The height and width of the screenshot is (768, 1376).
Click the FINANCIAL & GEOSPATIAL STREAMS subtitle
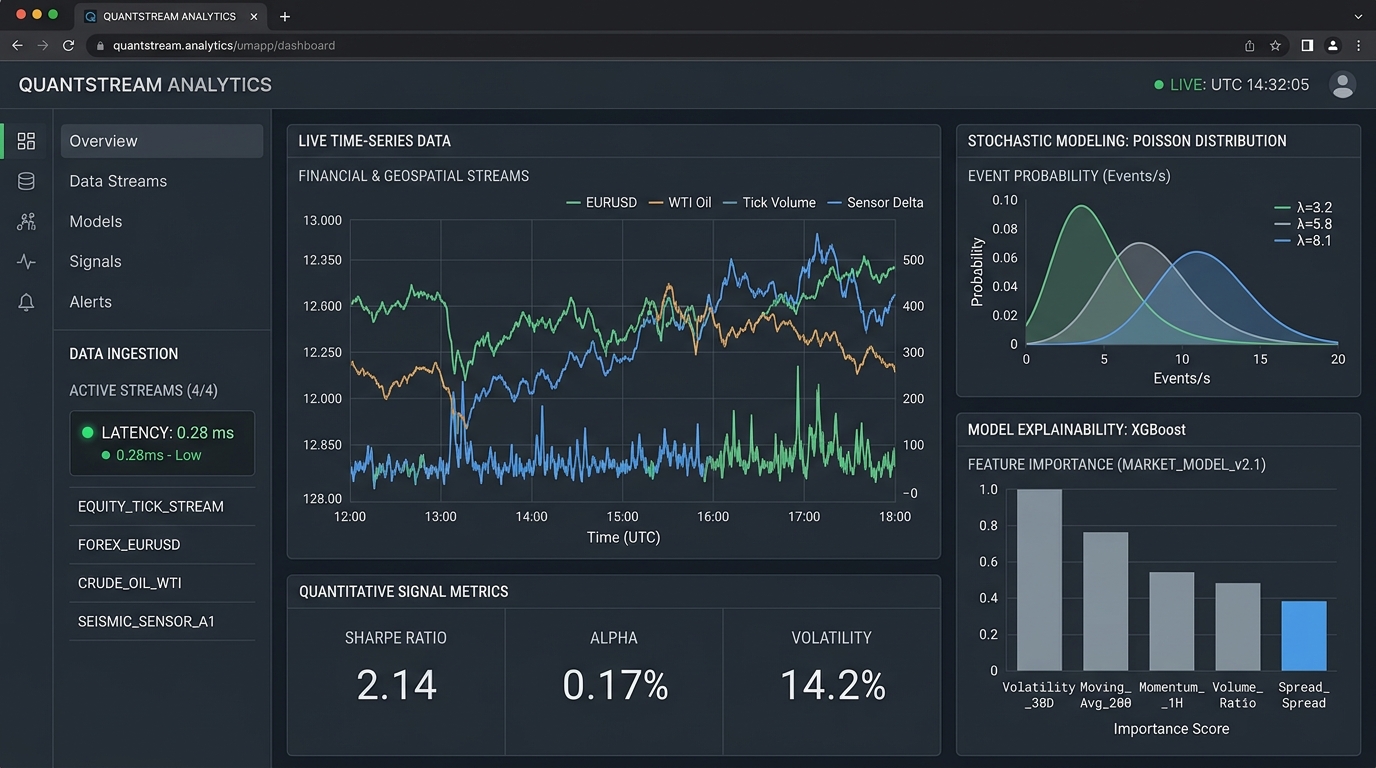tap(414, 176)
